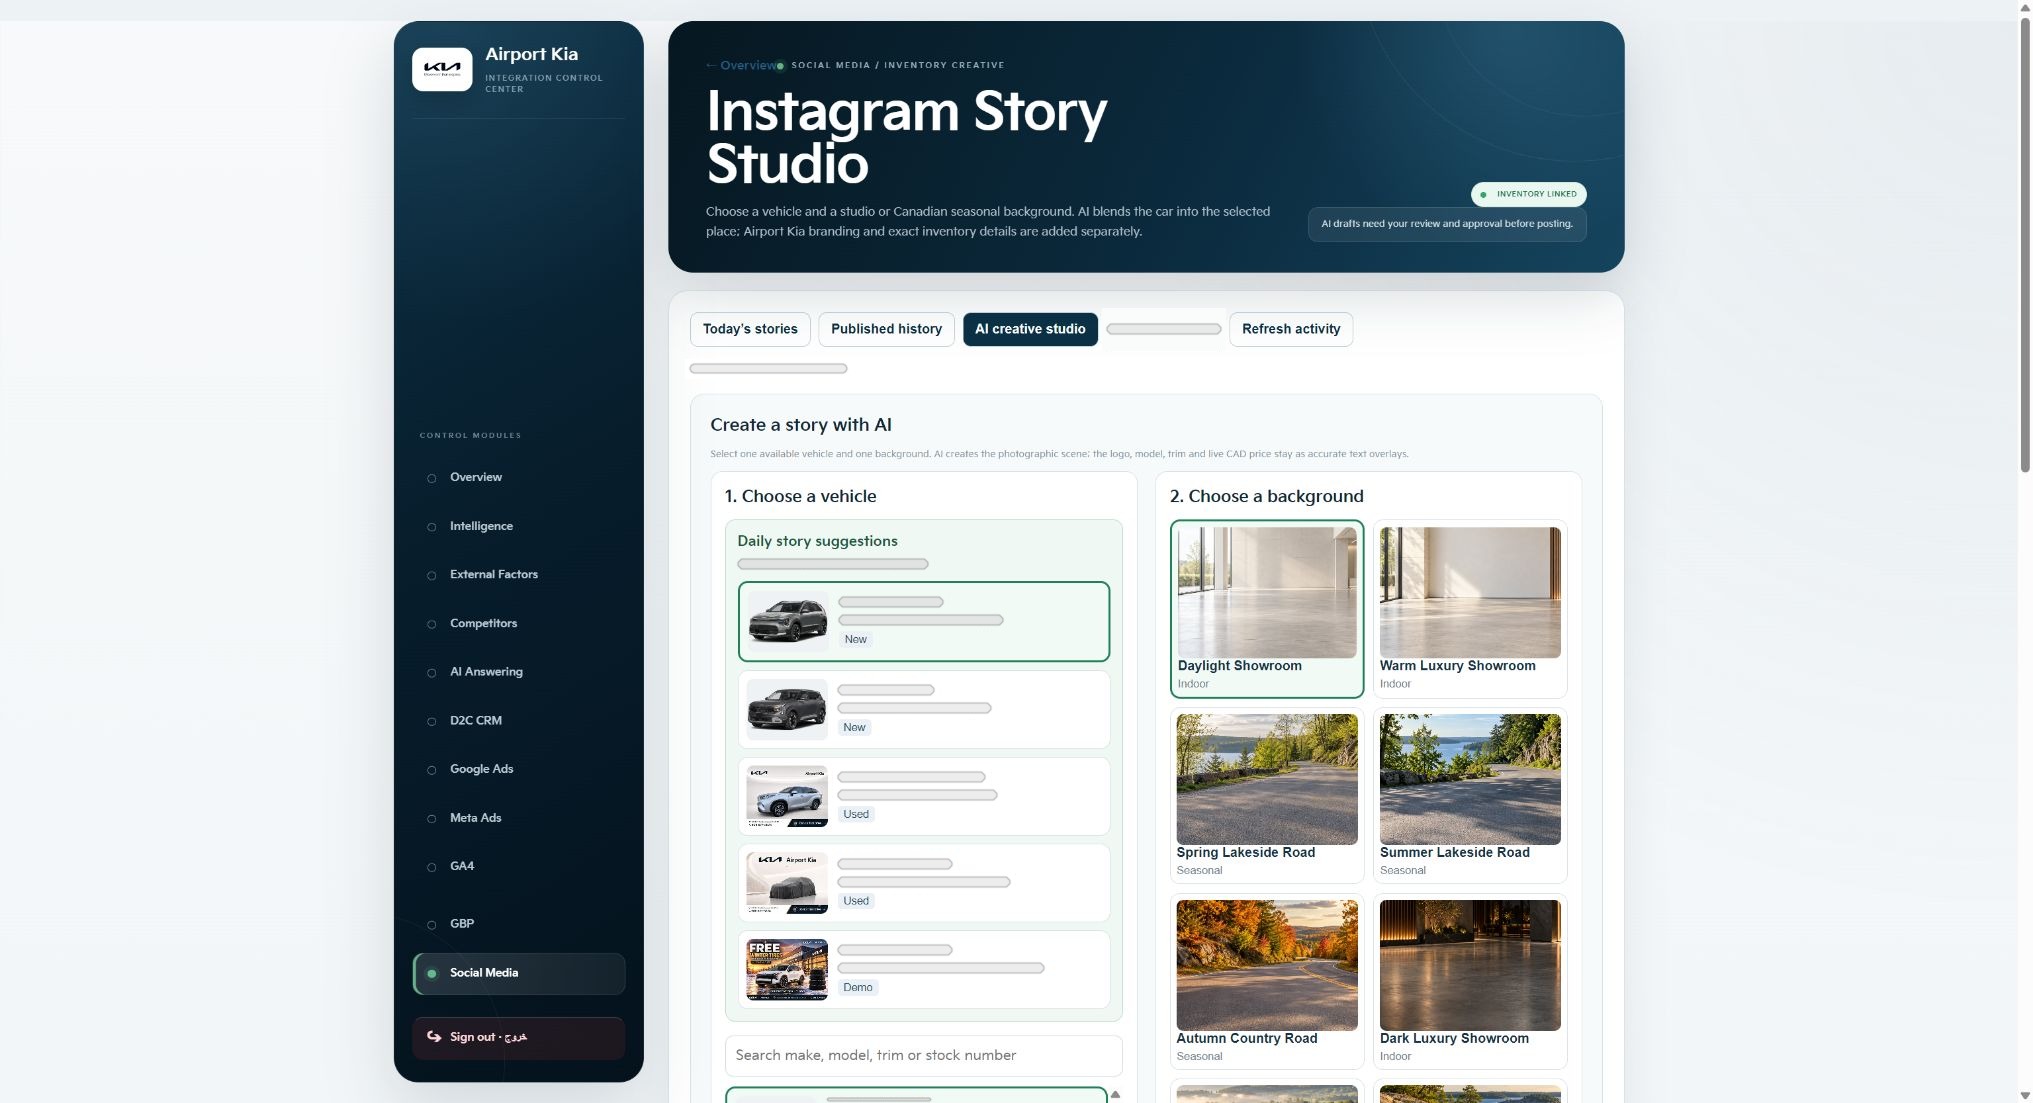The image size is (2033, 1103).
Task: Open AI Answering module
Action: [518, 672]
